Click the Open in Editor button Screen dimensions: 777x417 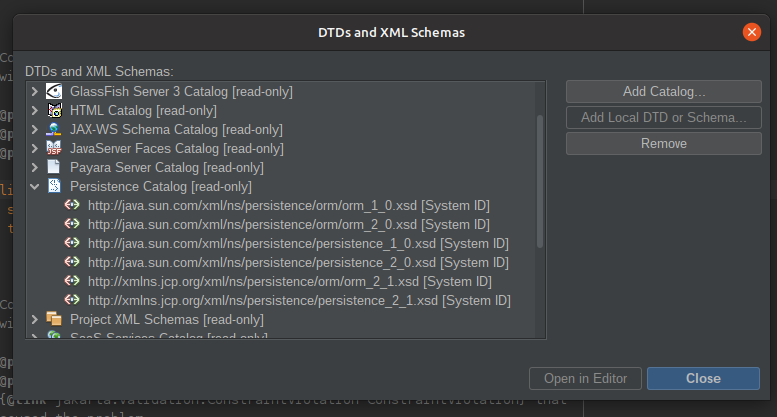tap(585, 378)
